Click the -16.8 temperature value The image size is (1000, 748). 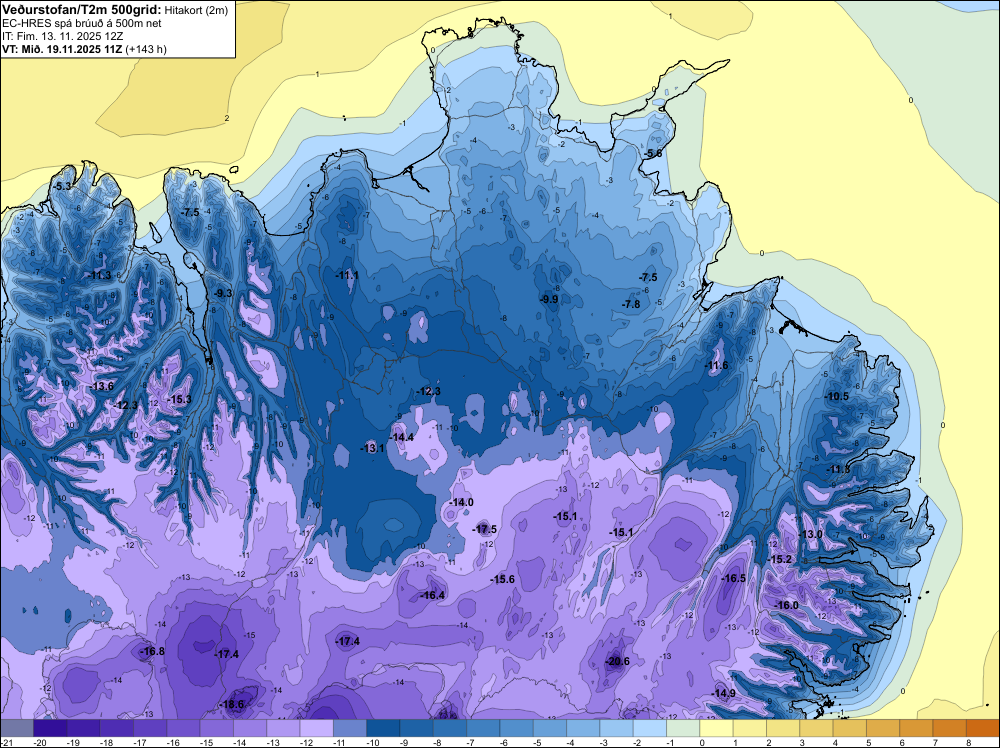[152, 651]
